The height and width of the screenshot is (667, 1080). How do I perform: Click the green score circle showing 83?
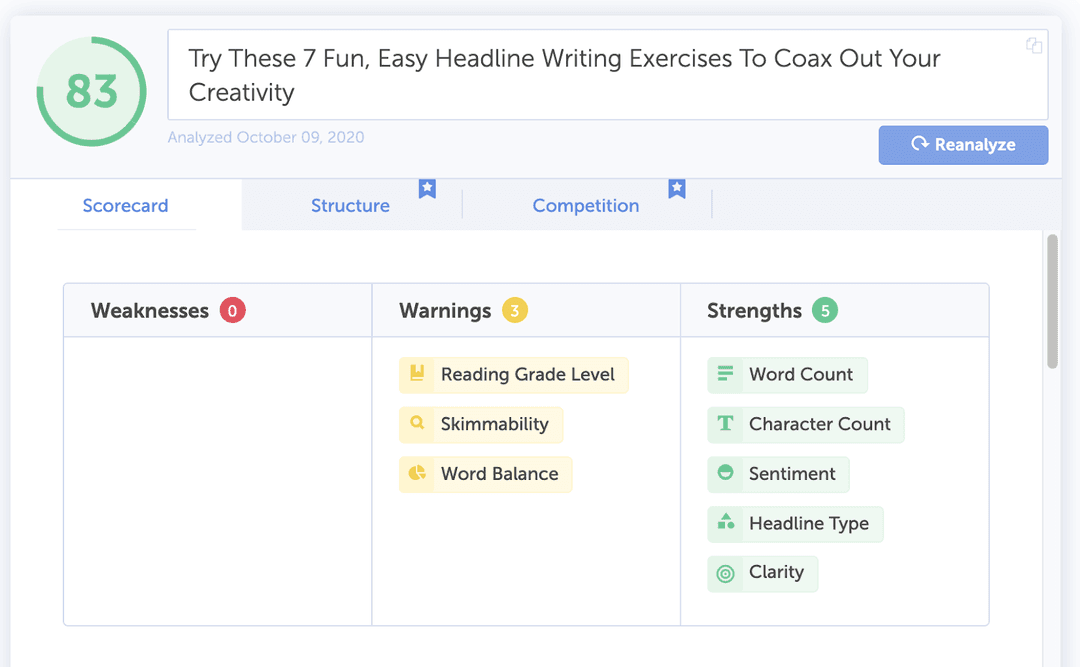[x=91, y=91]
